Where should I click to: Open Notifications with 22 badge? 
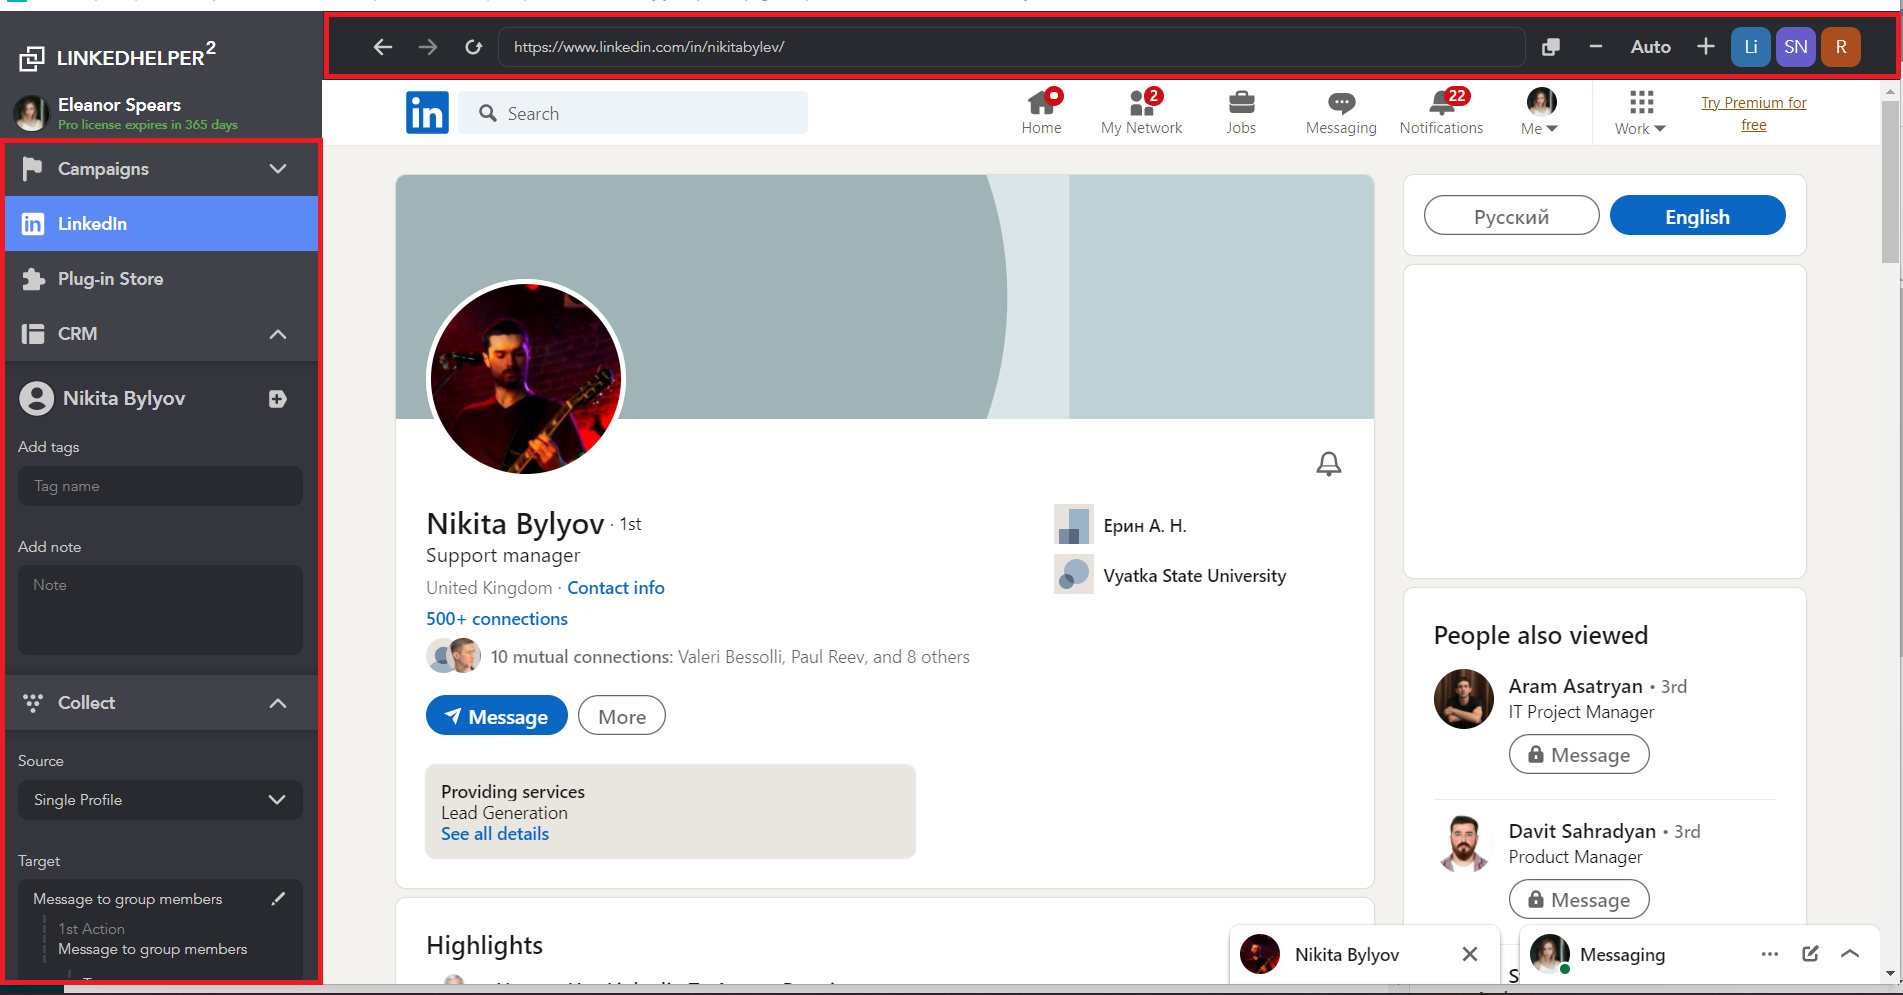point(1441,112)
